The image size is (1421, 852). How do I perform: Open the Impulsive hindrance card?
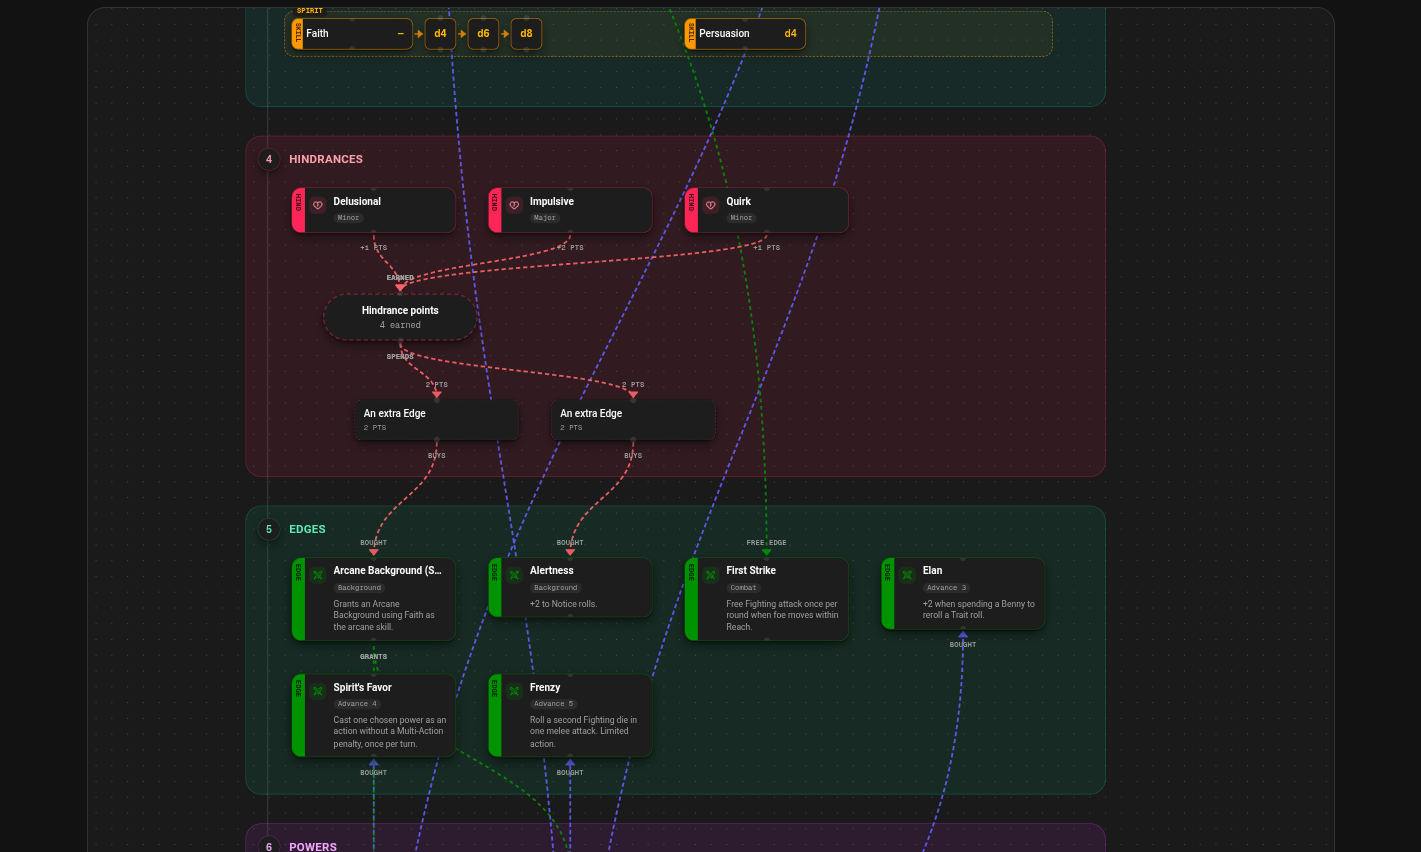coord(570,210)
